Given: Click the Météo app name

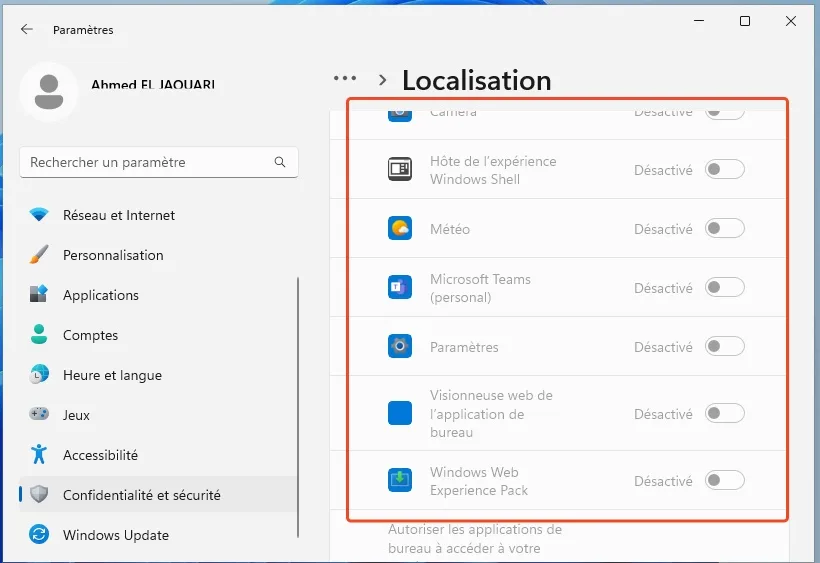Looking at the screenshot, I should (450, 229).
